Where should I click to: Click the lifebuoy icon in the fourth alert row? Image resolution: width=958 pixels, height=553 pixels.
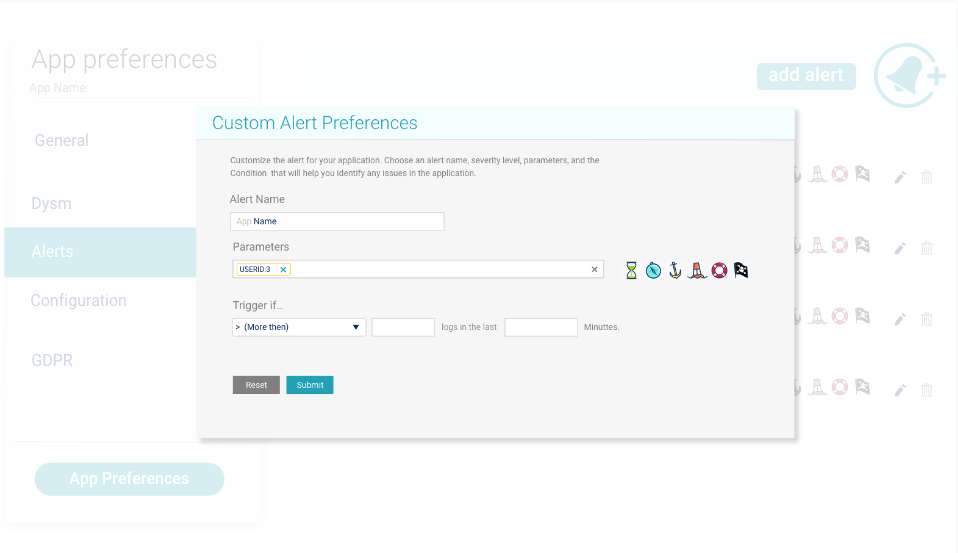coord(840,387)
